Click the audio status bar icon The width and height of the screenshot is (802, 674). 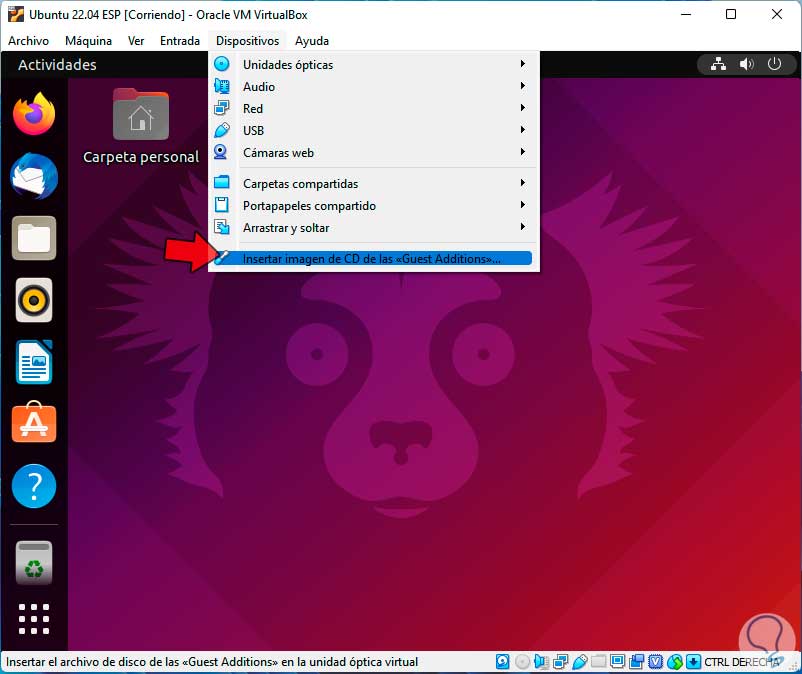[541, 662]
